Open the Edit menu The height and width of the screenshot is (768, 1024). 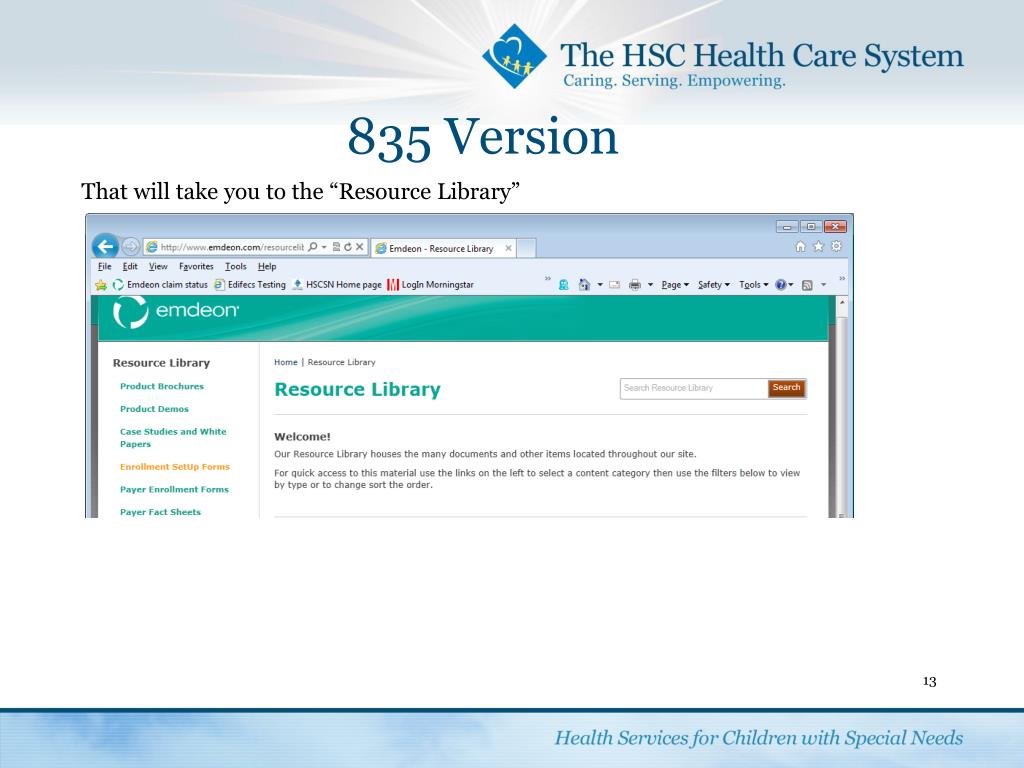(x=130, y=266)
